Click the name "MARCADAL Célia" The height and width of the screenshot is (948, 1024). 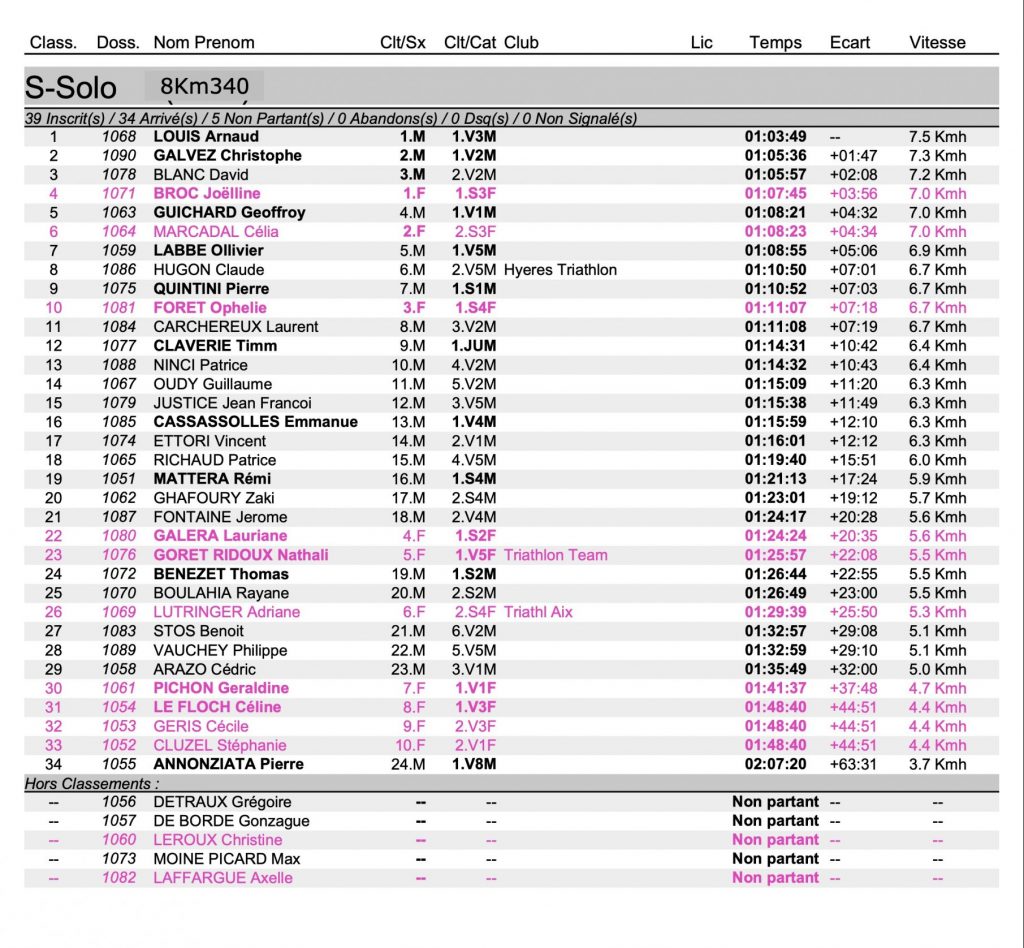(x=216, y=231)
